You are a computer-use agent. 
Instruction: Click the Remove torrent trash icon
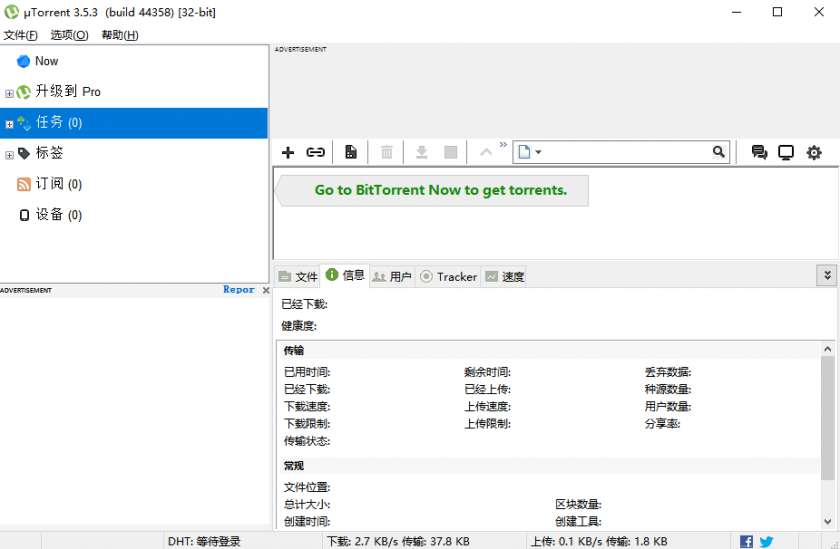387,153
